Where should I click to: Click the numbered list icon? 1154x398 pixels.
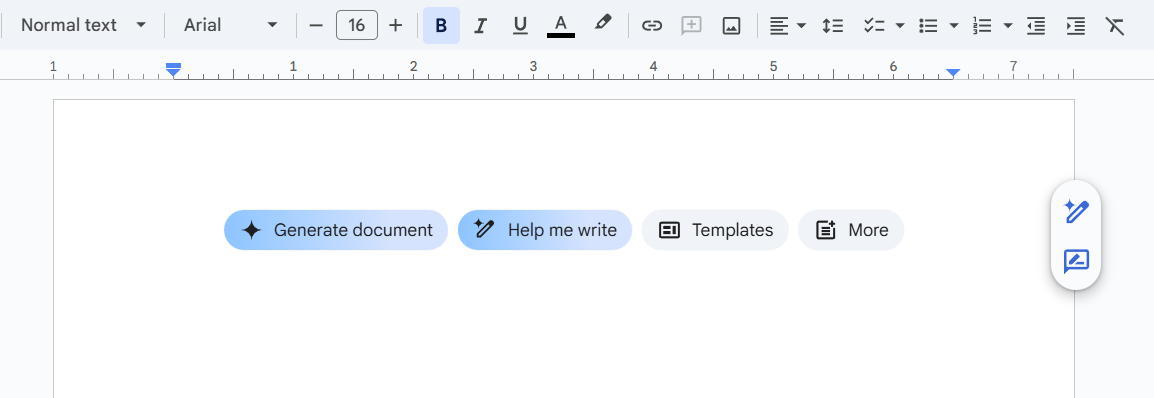(983, 26)
